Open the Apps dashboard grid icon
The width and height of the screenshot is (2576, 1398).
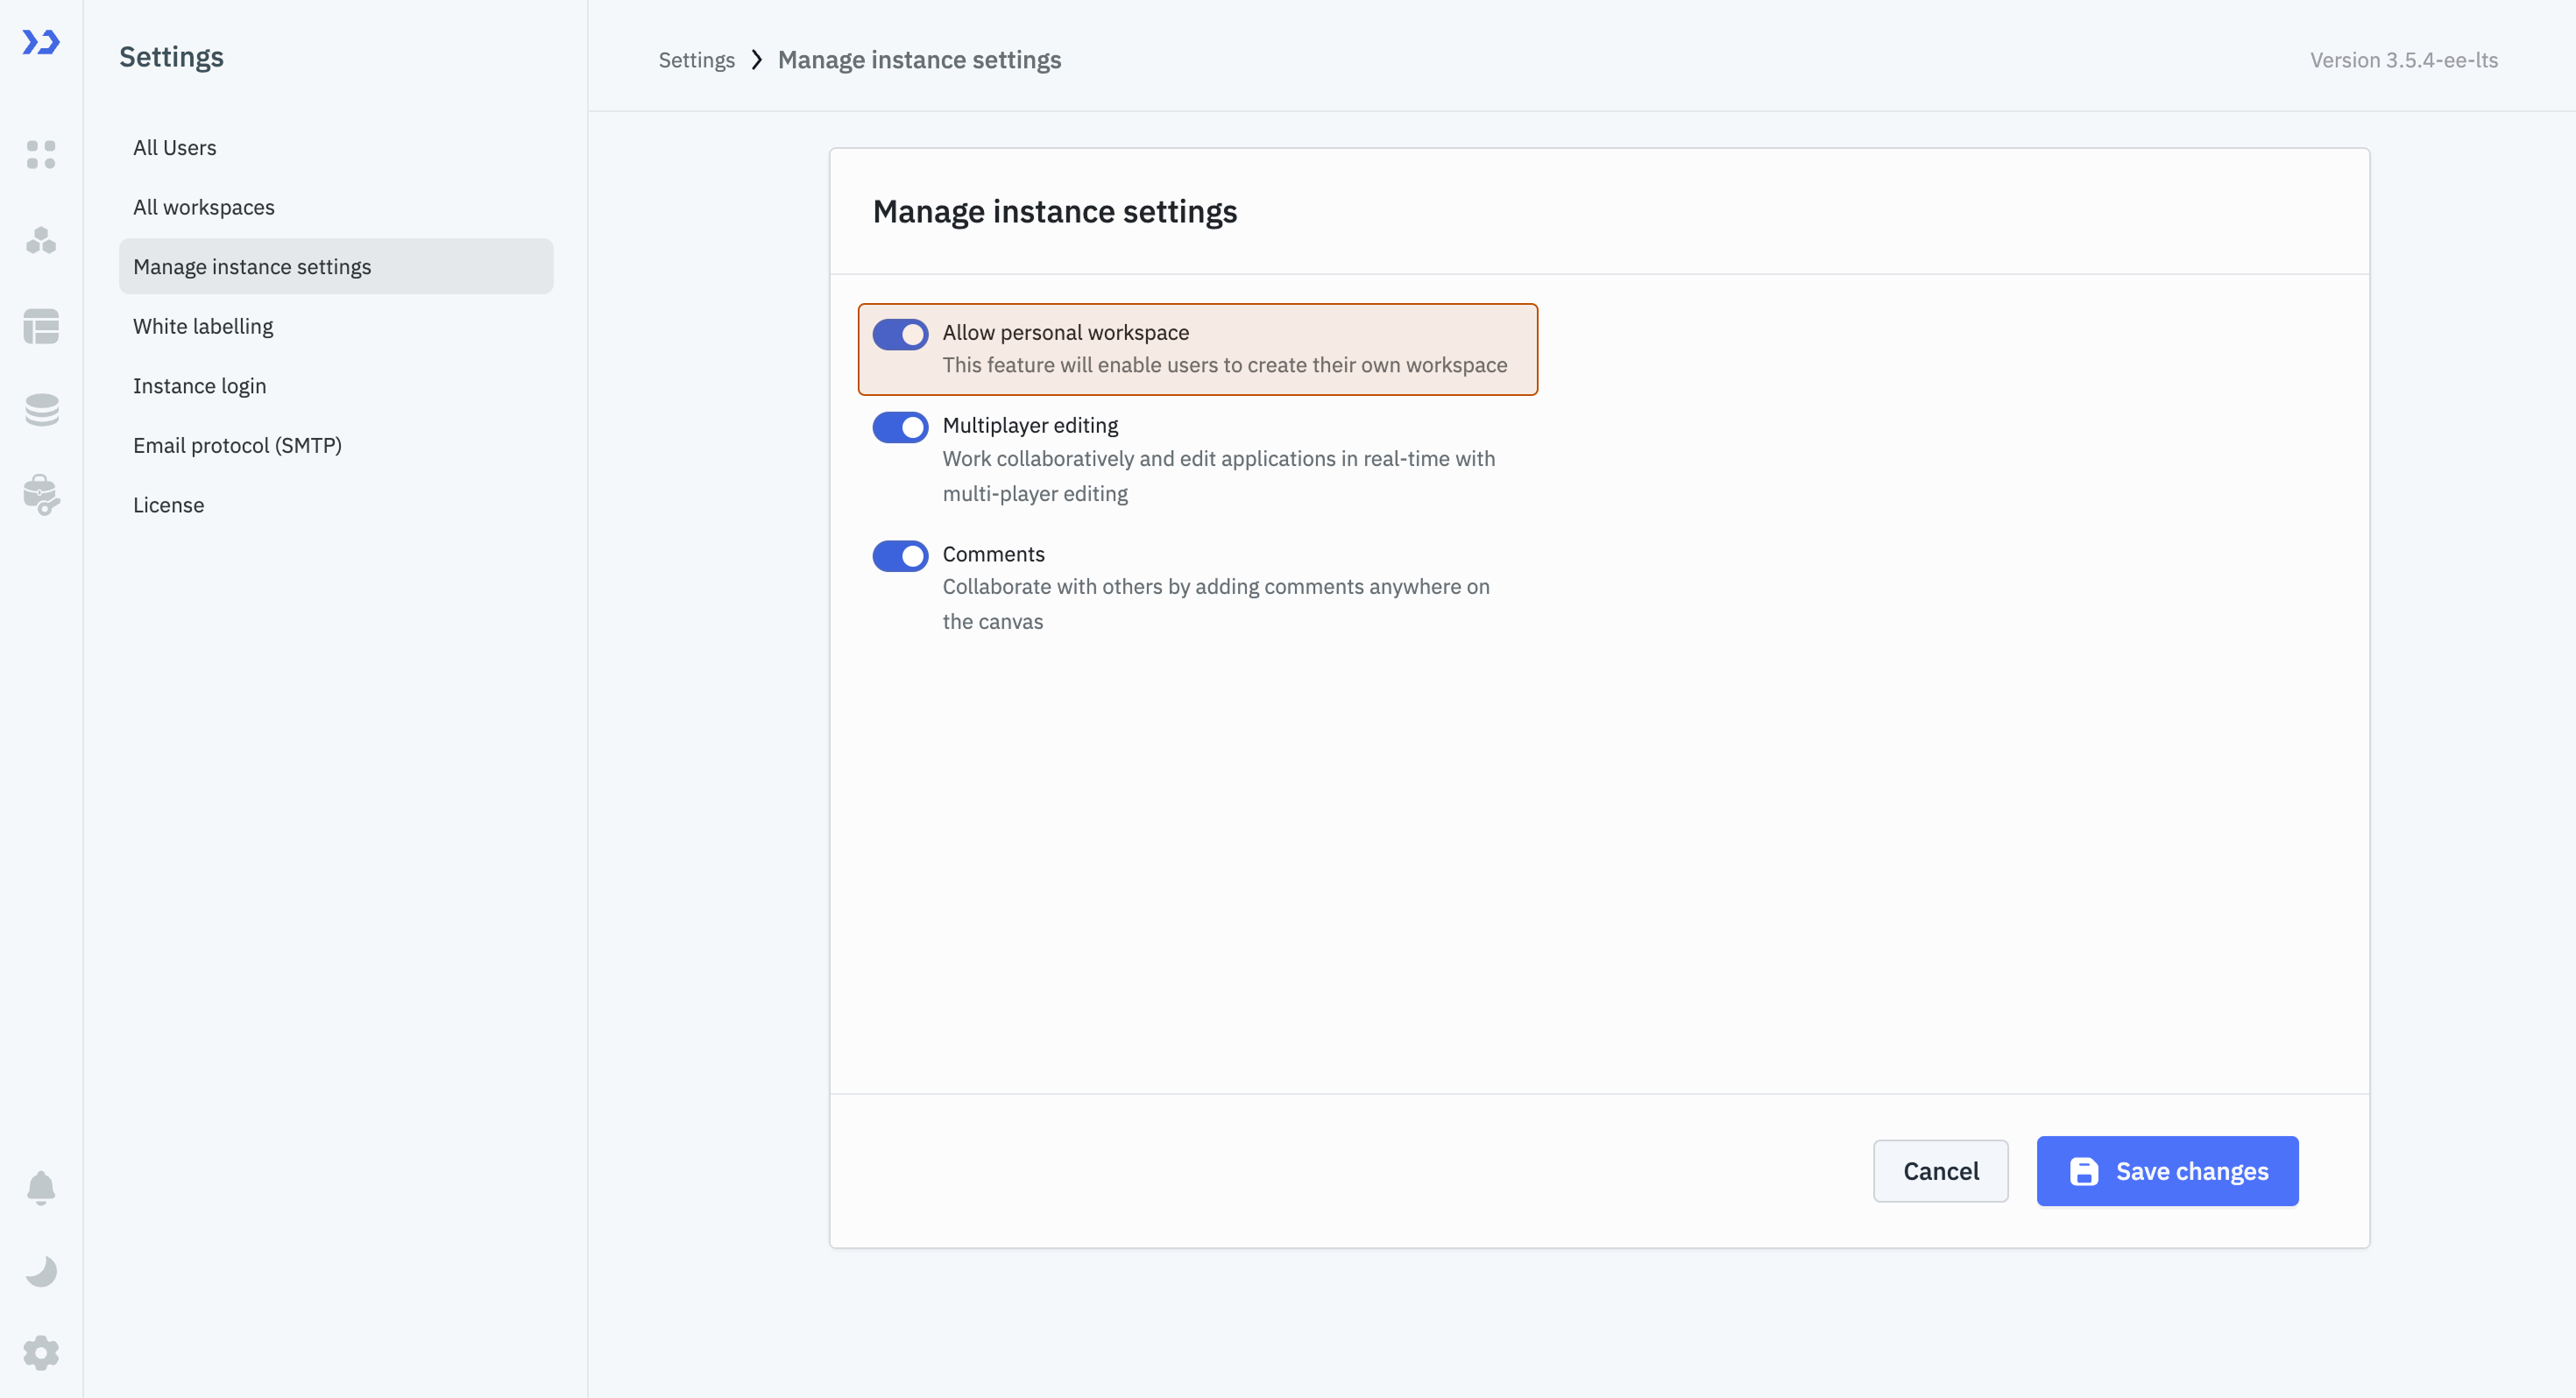pyautogui.click(x=41, y=155)
